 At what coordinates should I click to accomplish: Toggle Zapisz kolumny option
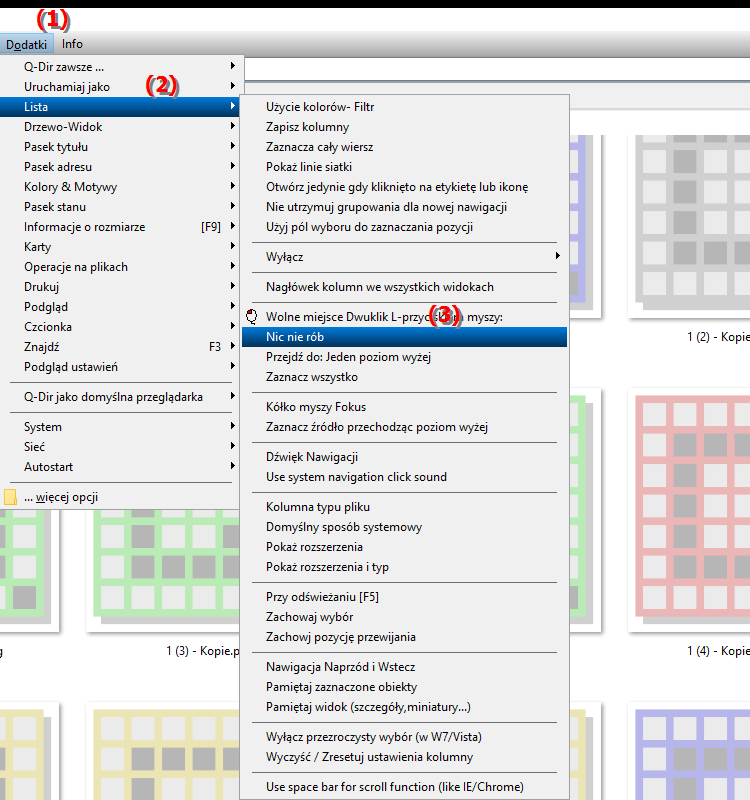point(404,127)
